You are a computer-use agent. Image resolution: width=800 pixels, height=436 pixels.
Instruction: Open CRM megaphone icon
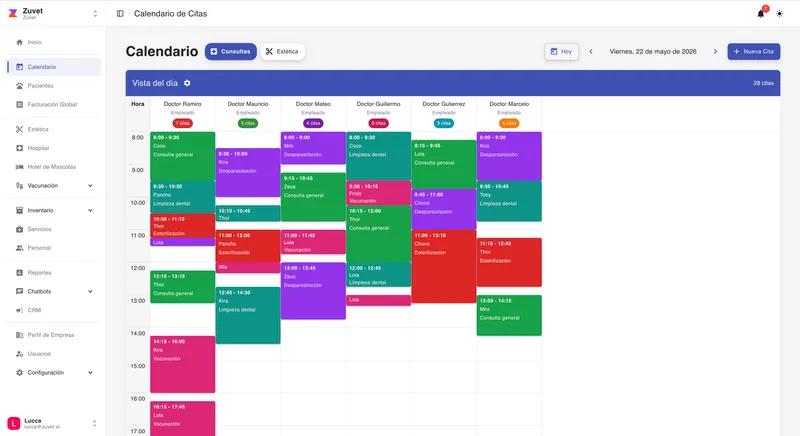pyautogui.click(x=19, y=310)
